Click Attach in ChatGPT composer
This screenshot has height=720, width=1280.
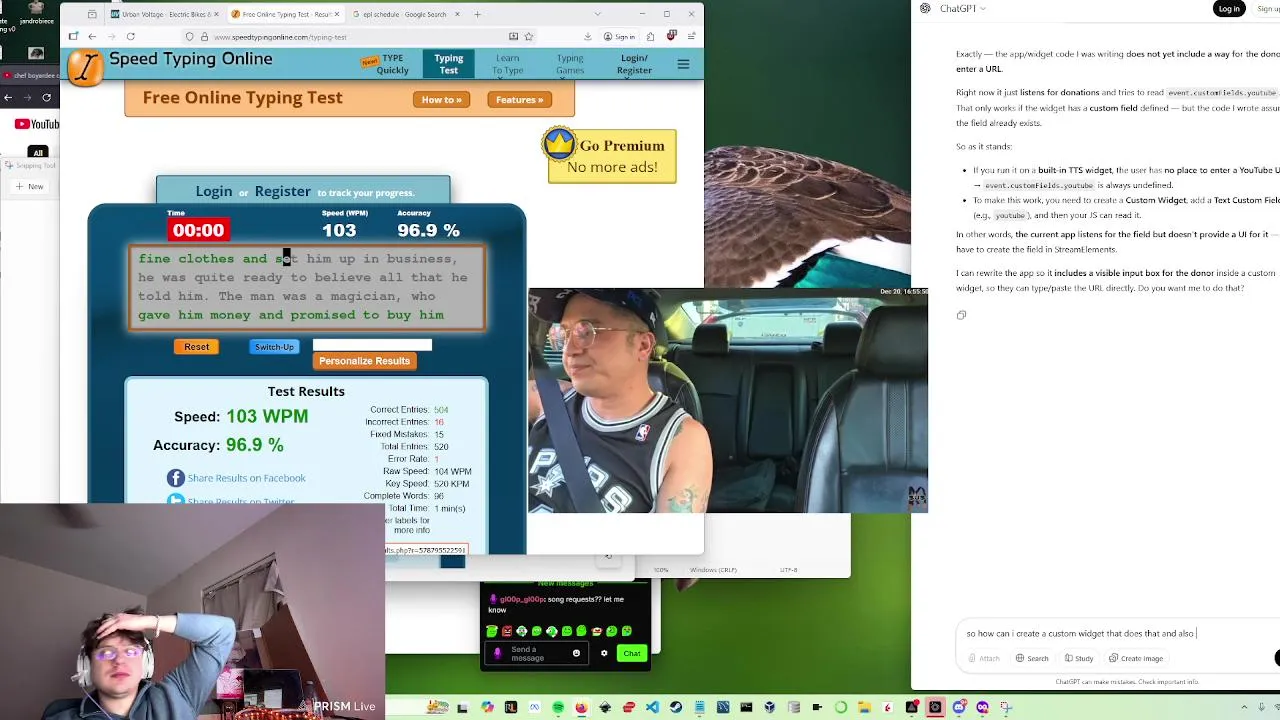coord(984,658)
